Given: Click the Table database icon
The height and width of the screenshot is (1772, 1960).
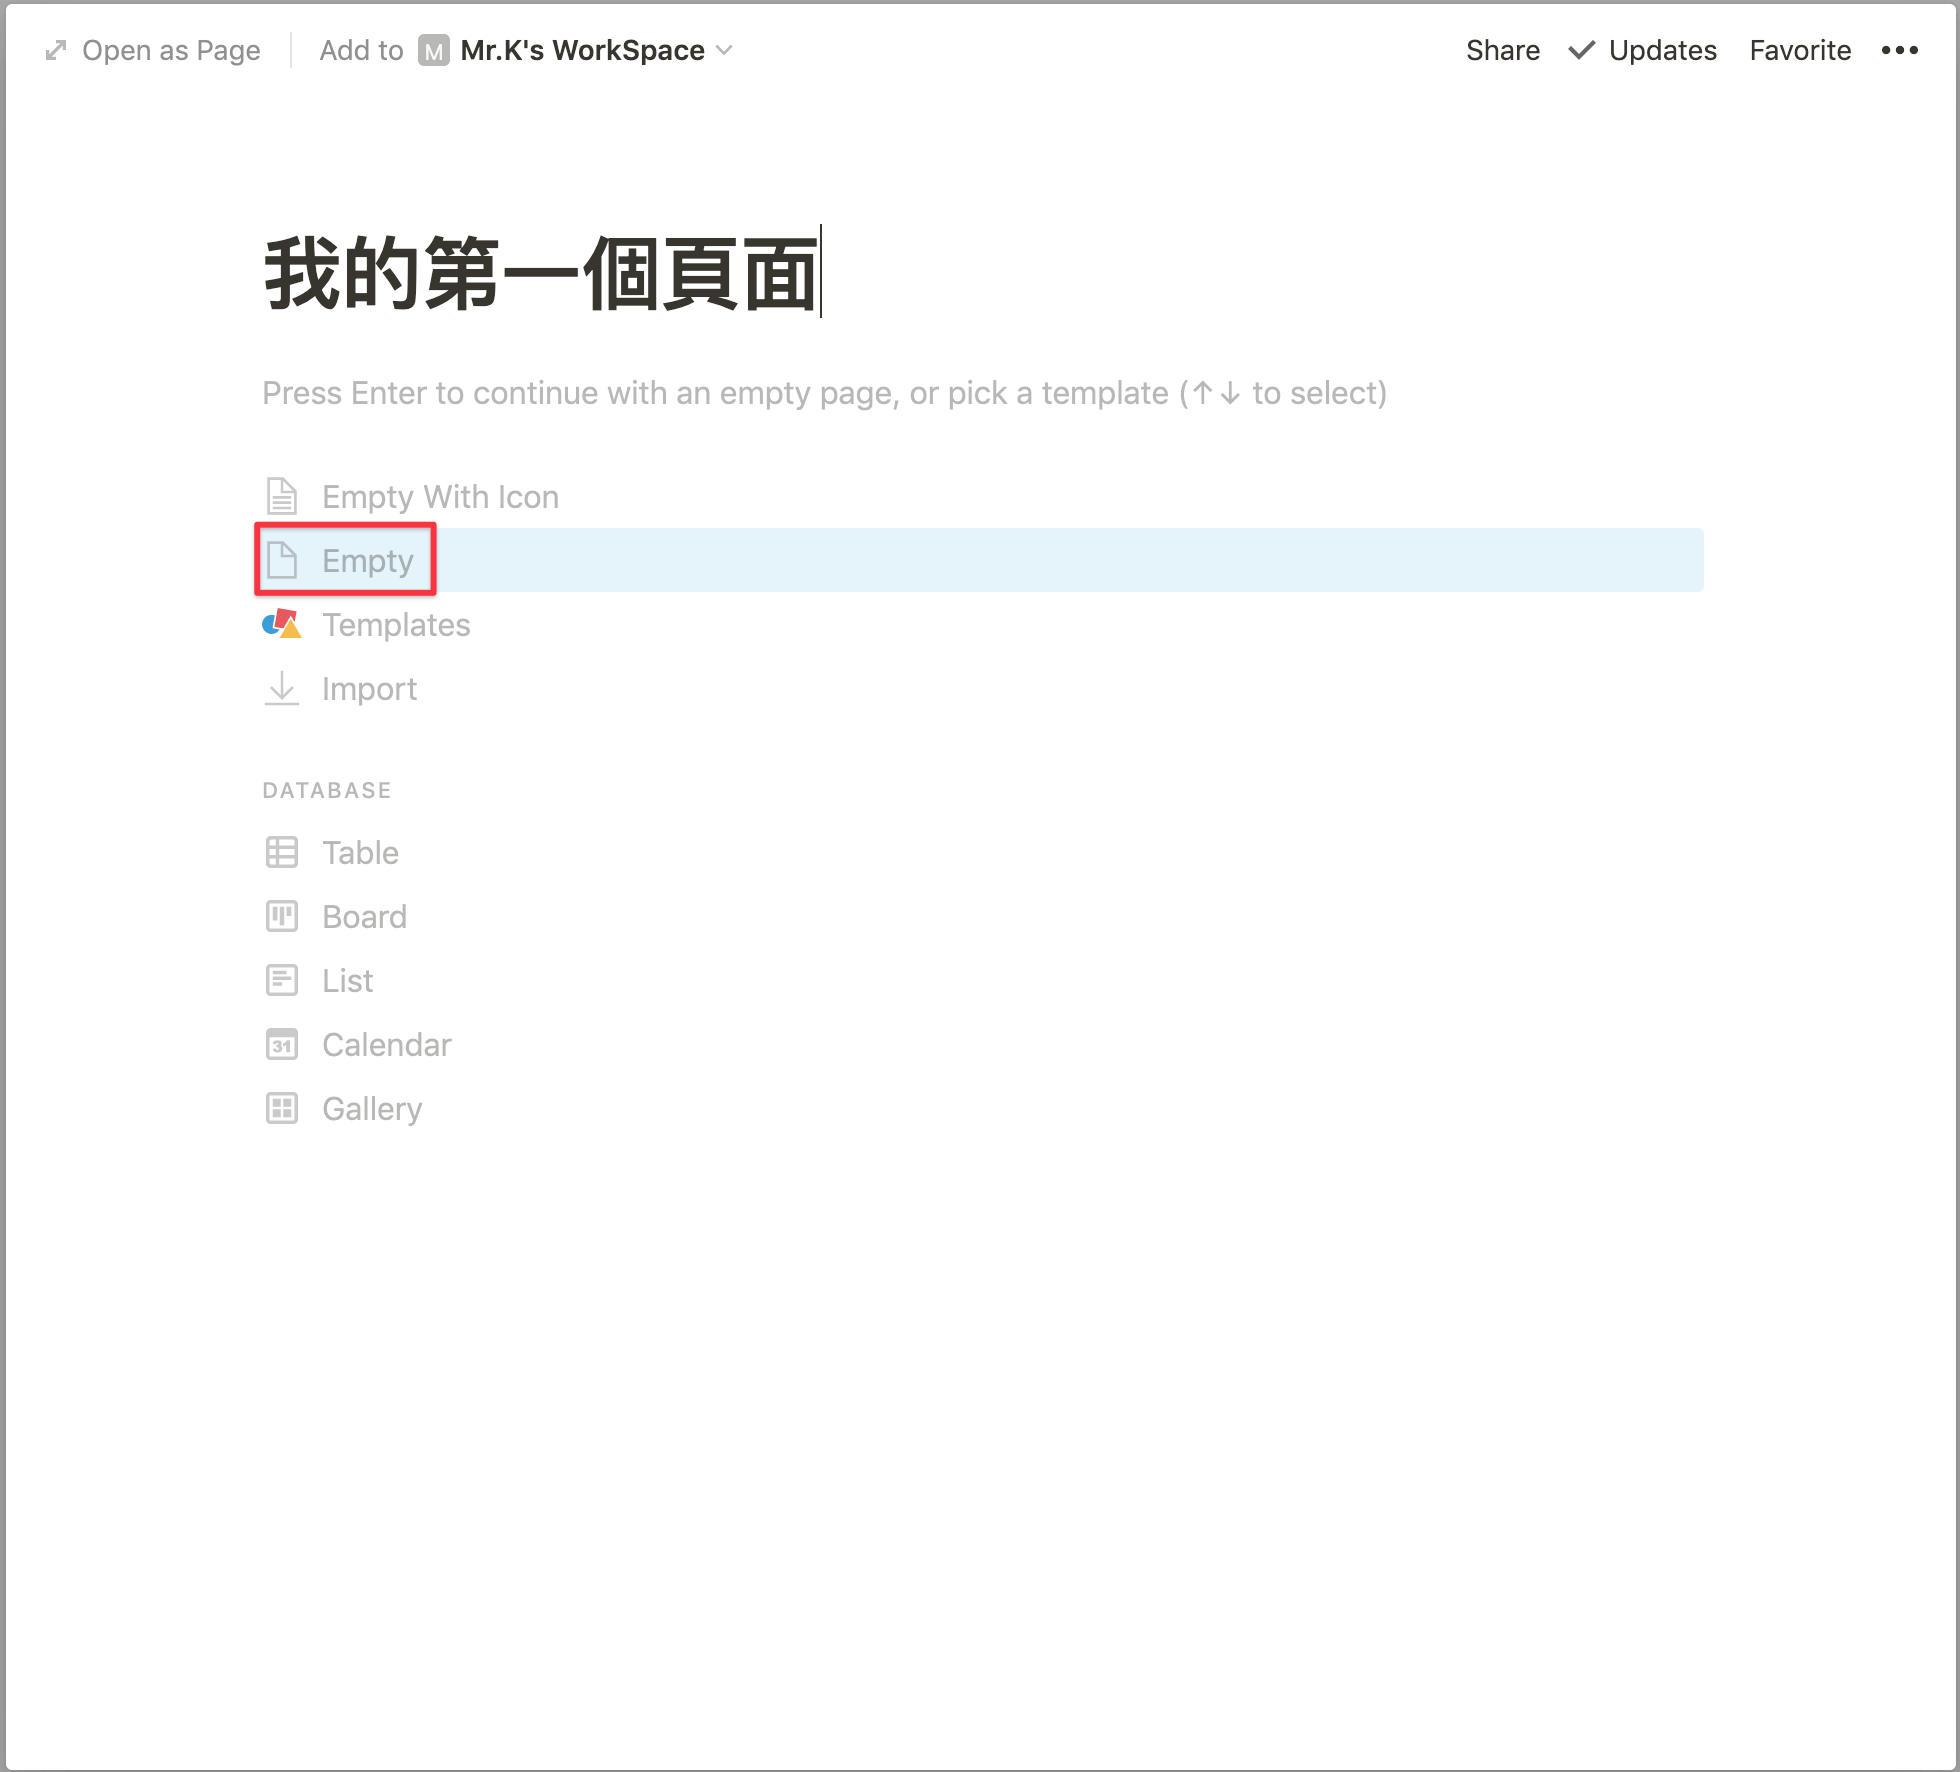Looking at the screenshot, I should click(282, 852).
